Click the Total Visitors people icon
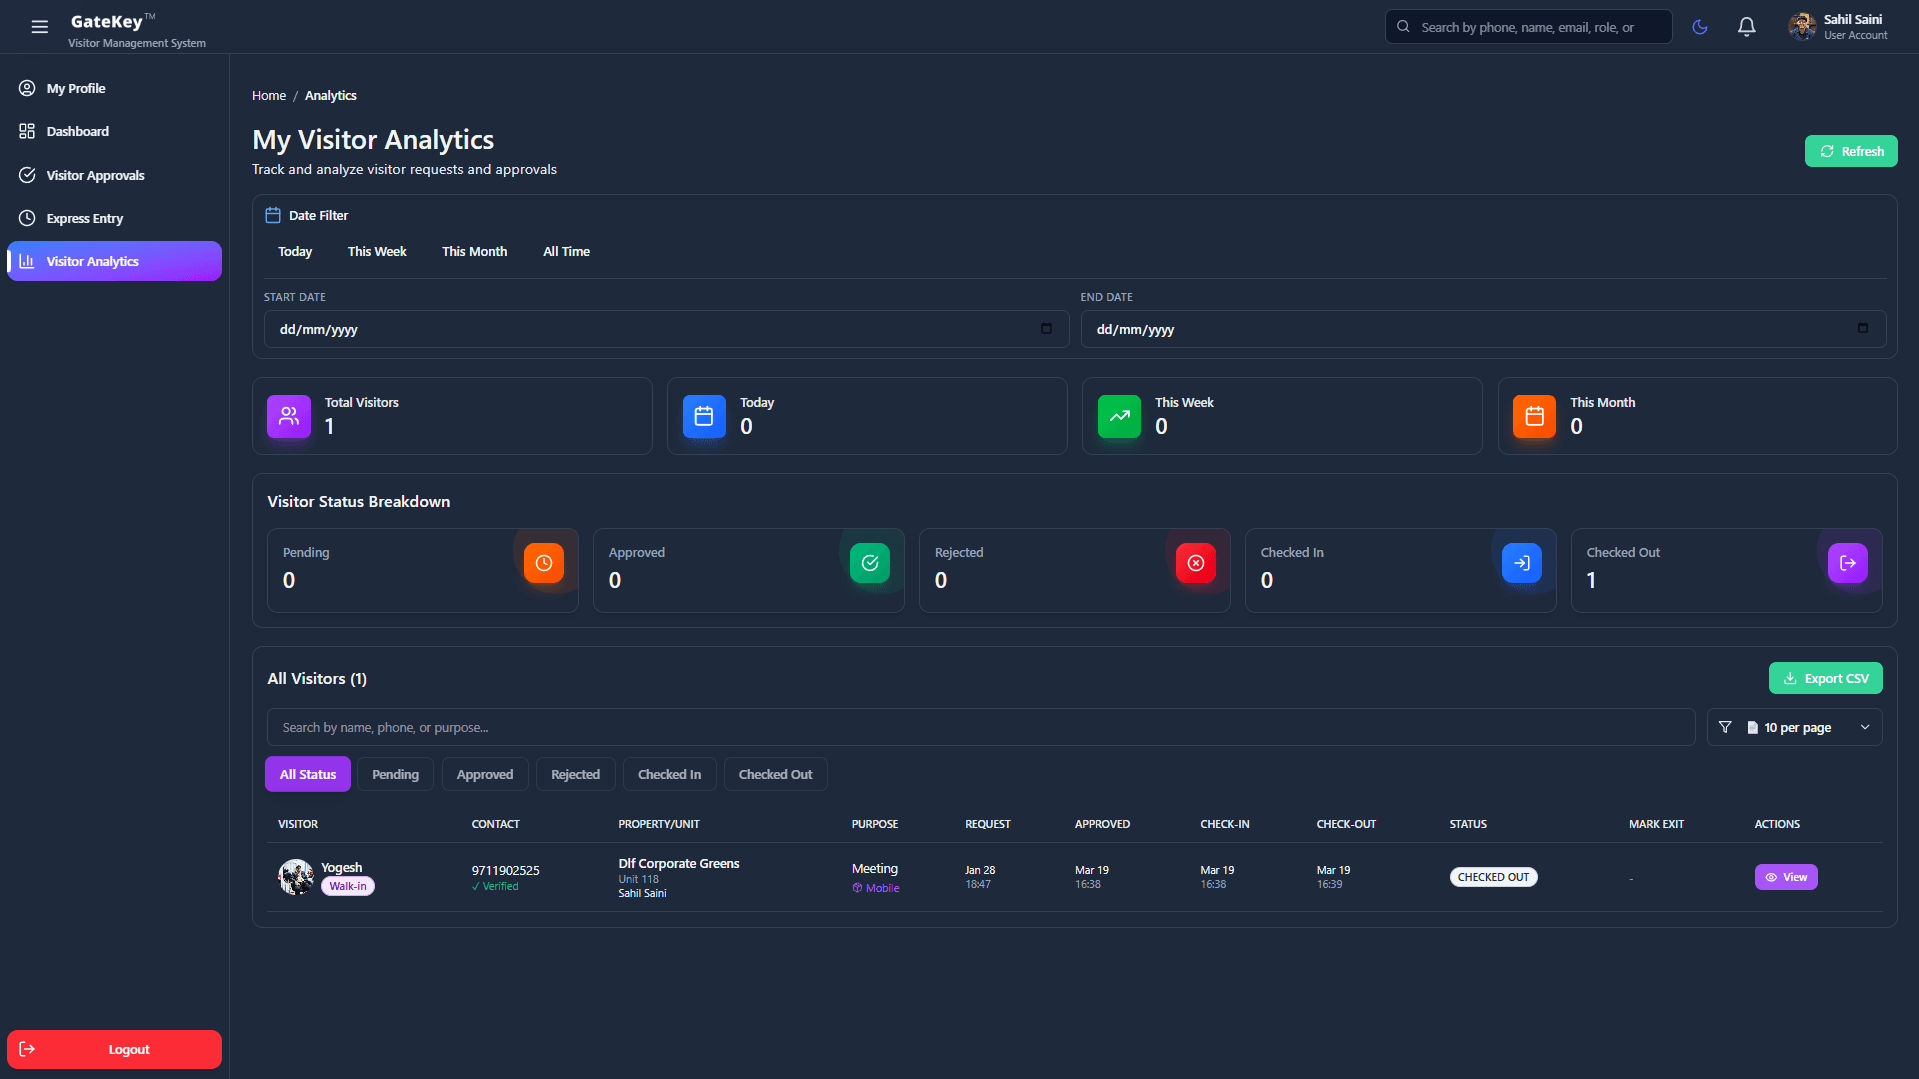The width and height of the screenshot is (1919, 1079). [x=288, y=416]
